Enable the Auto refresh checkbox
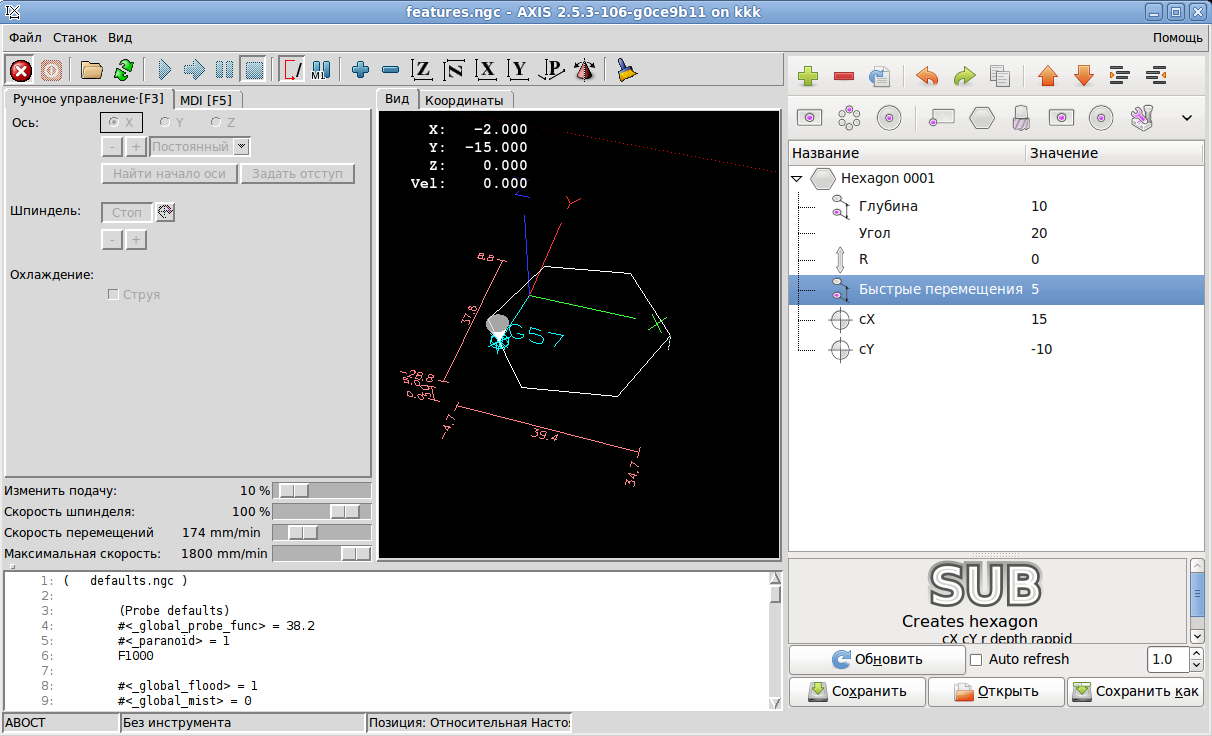 tap(976, 660)
